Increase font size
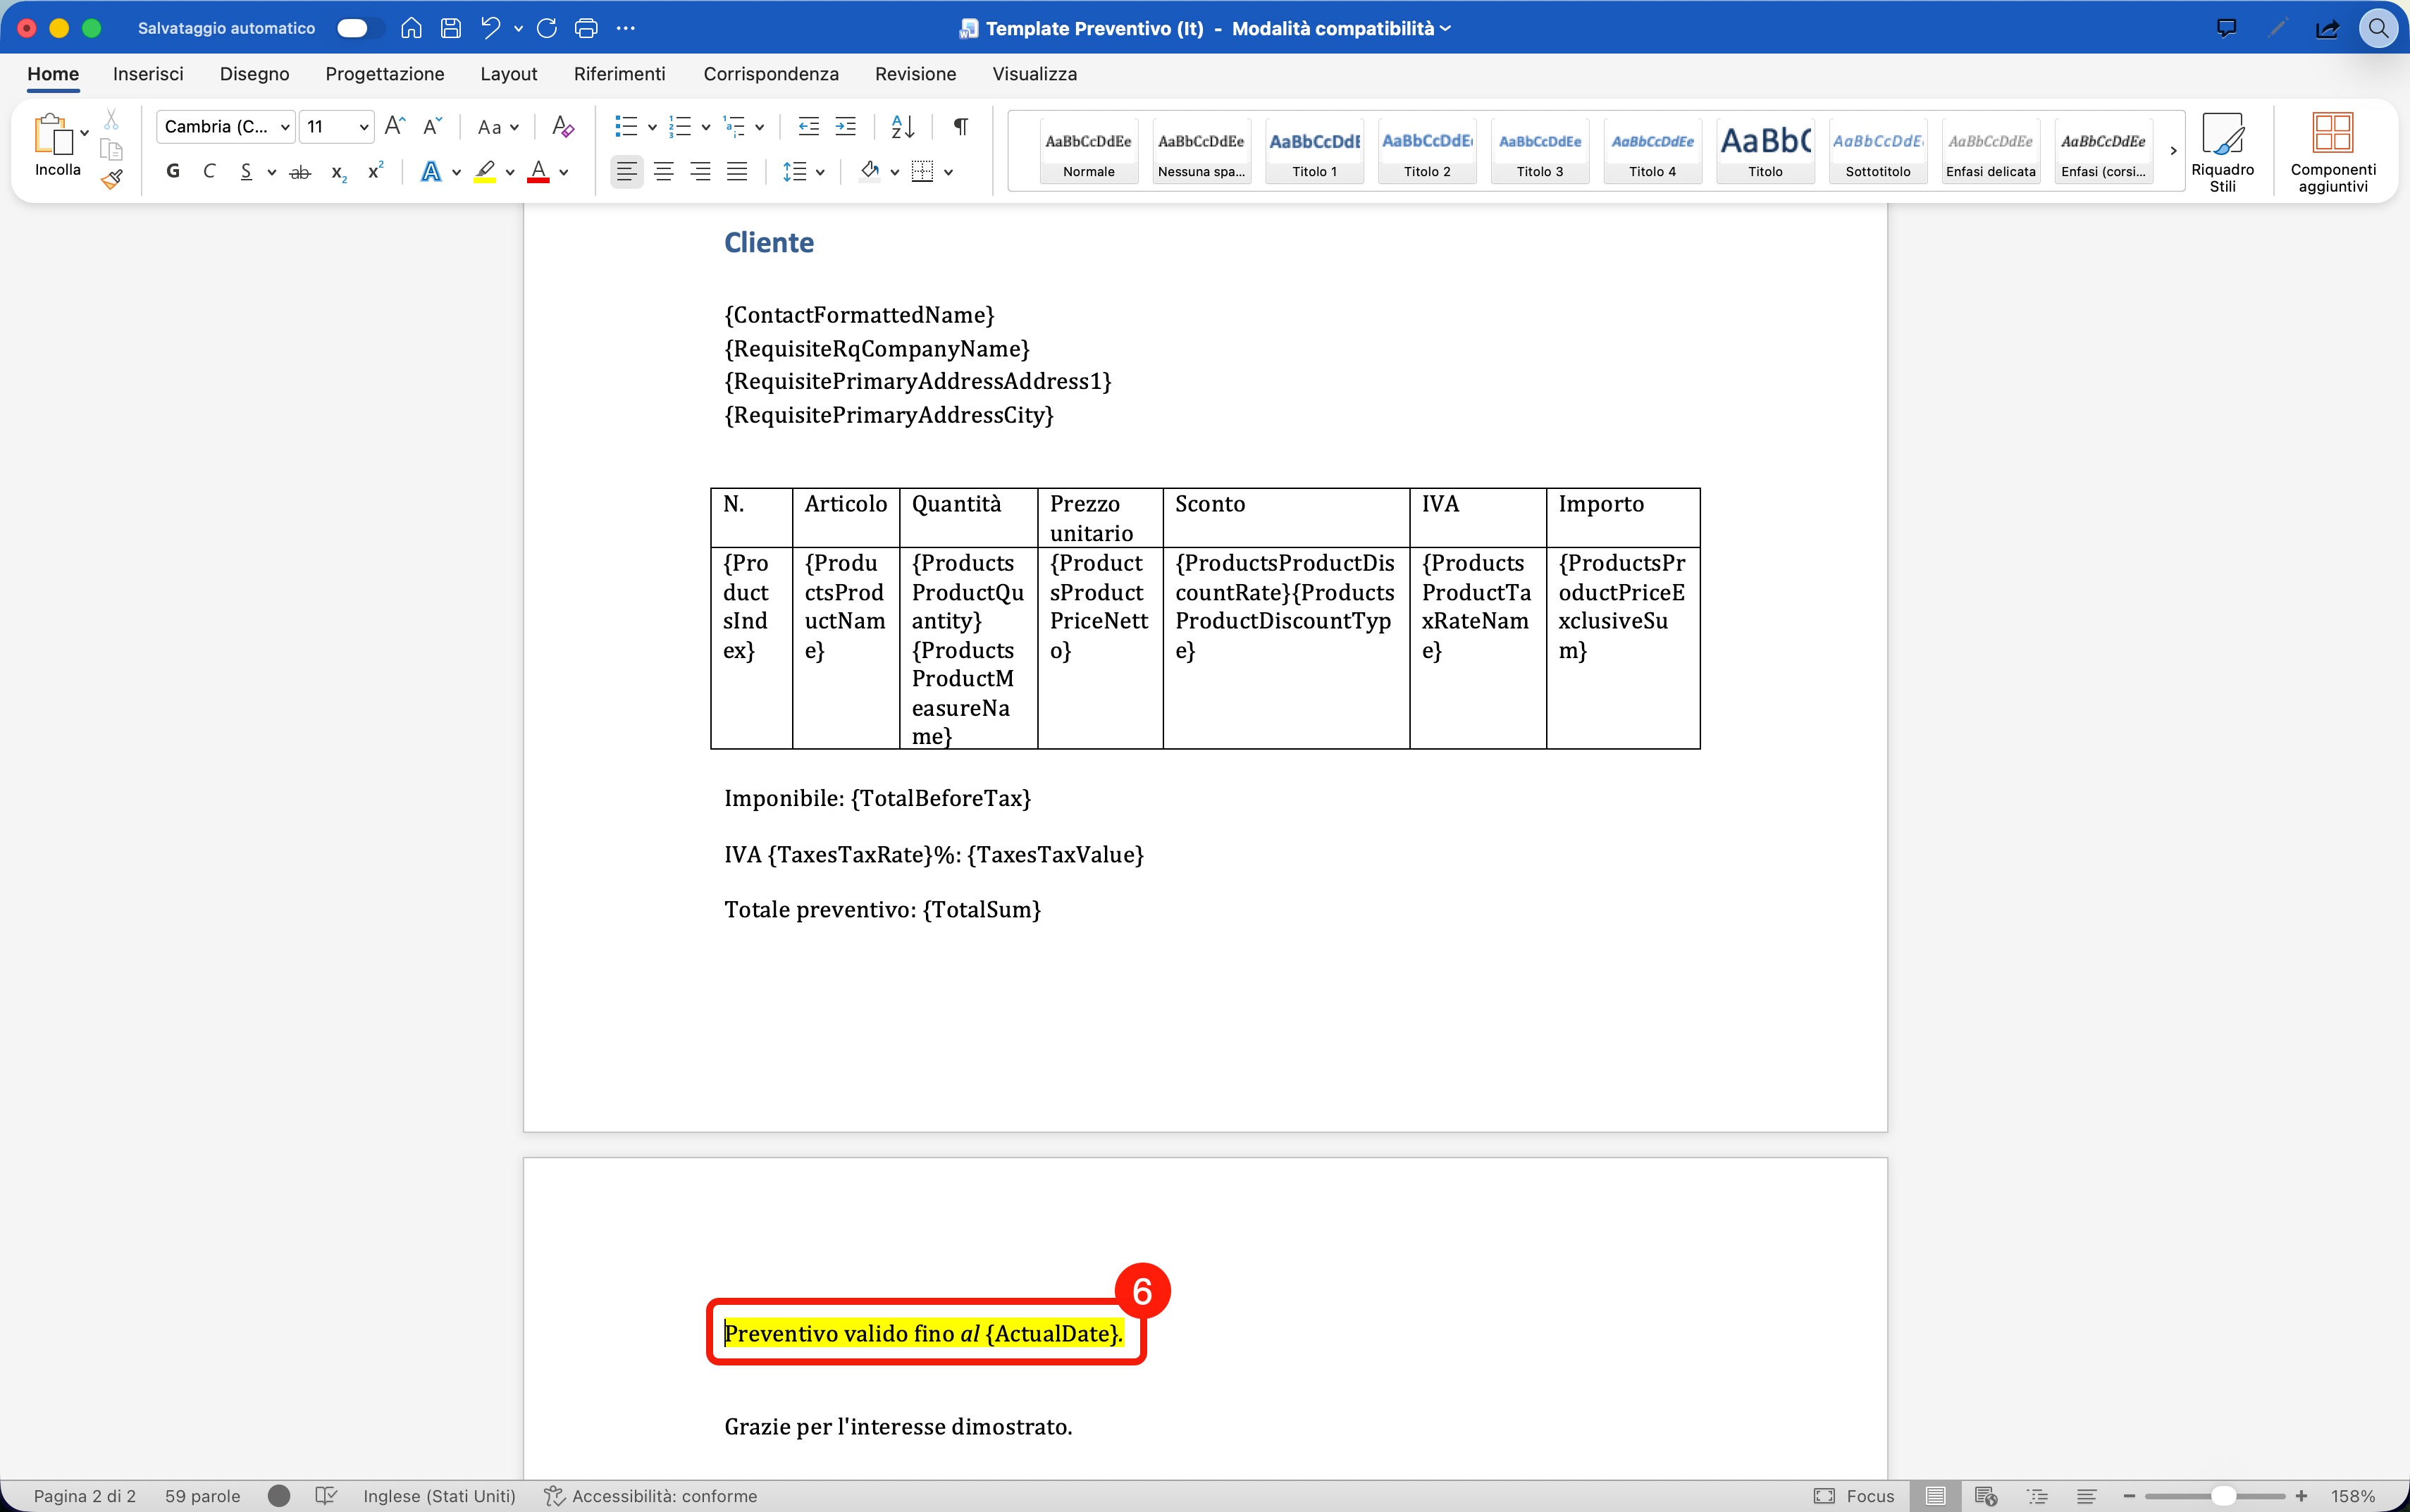 395,126
